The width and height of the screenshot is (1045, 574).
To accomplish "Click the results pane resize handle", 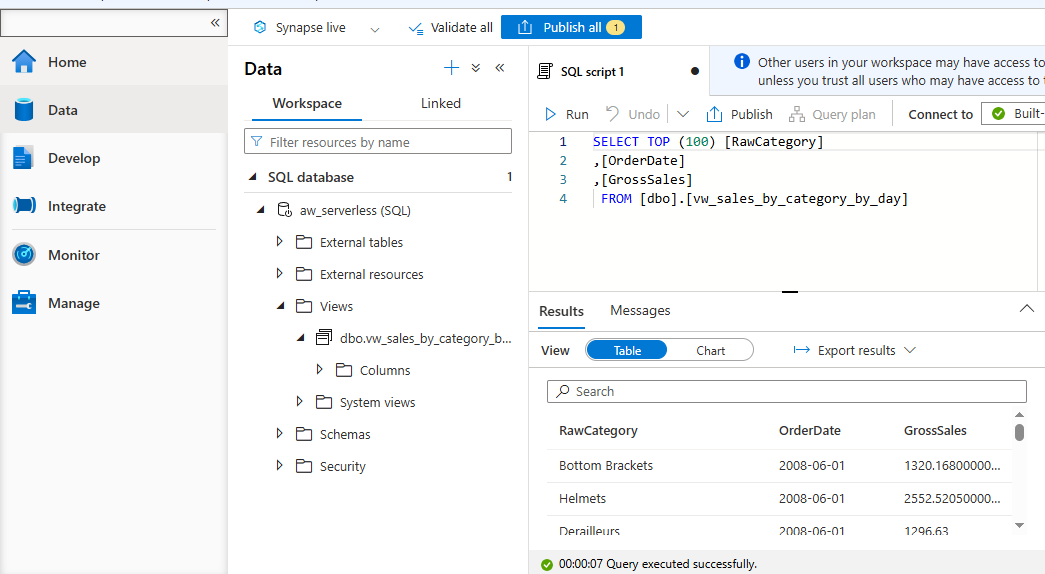I will coord(790,292).
